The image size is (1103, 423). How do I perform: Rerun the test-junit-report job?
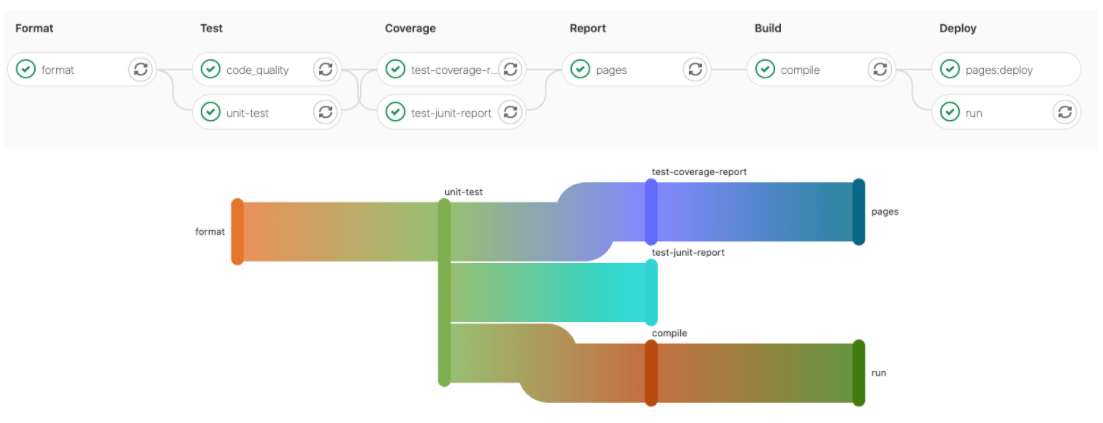point(510,112)
